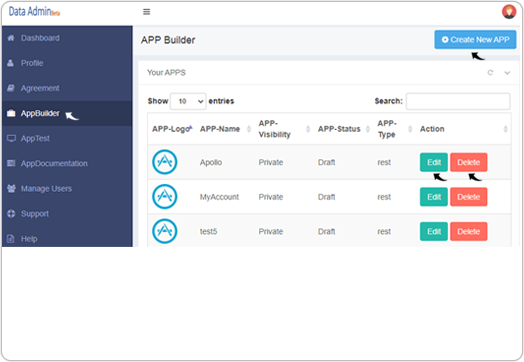Sort by APP-Type column
The image size is (524, 362).
pos(394,129)
